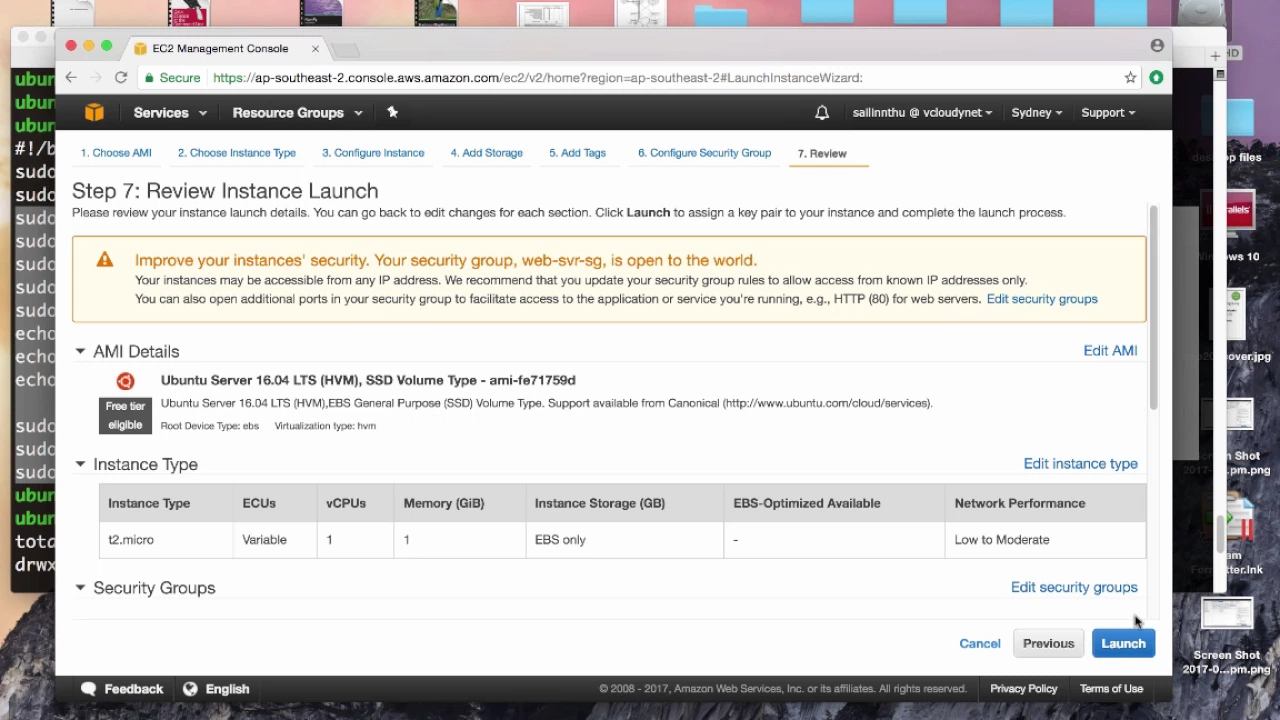
Task: Click the blue Launch button
Action: pos(1123,644)
